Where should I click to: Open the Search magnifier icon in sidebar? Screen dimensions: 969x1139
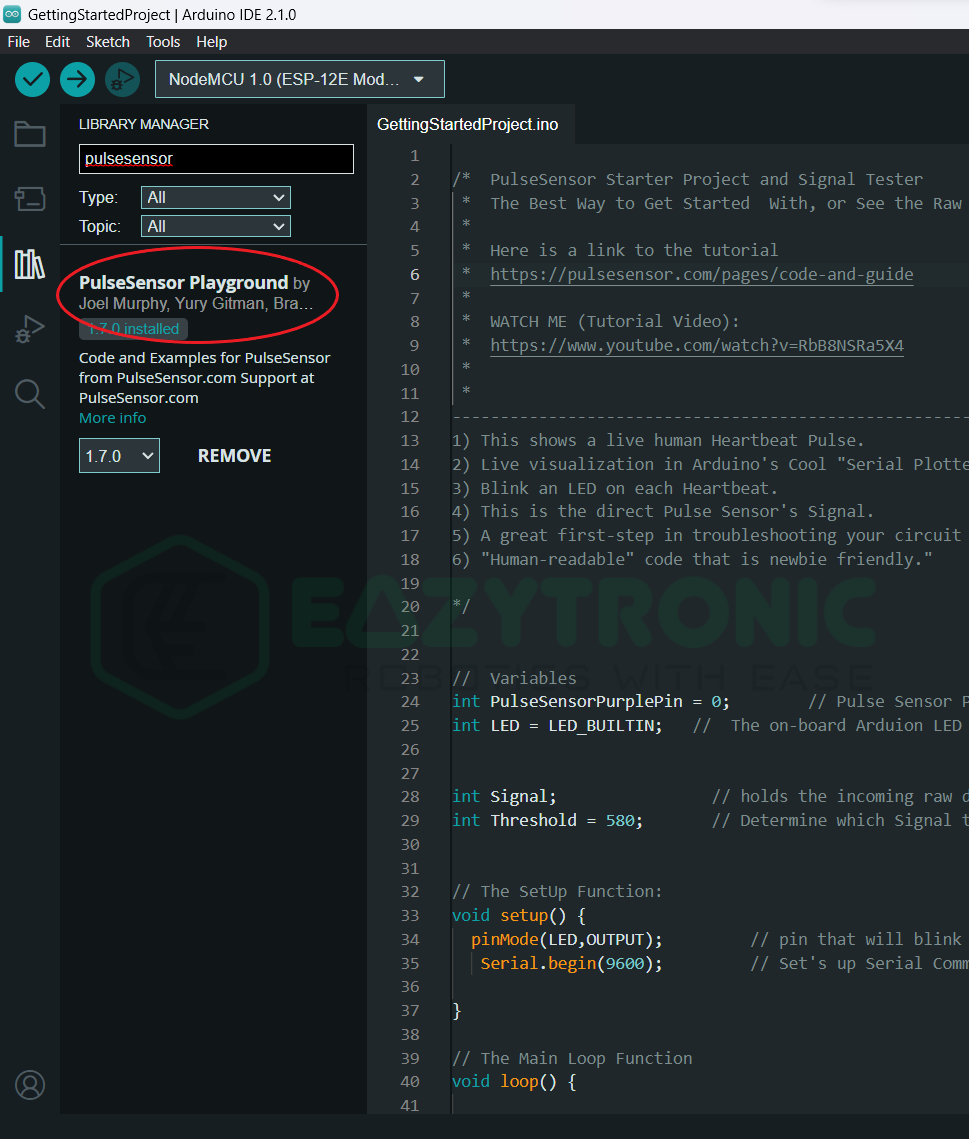click(30, 394)
